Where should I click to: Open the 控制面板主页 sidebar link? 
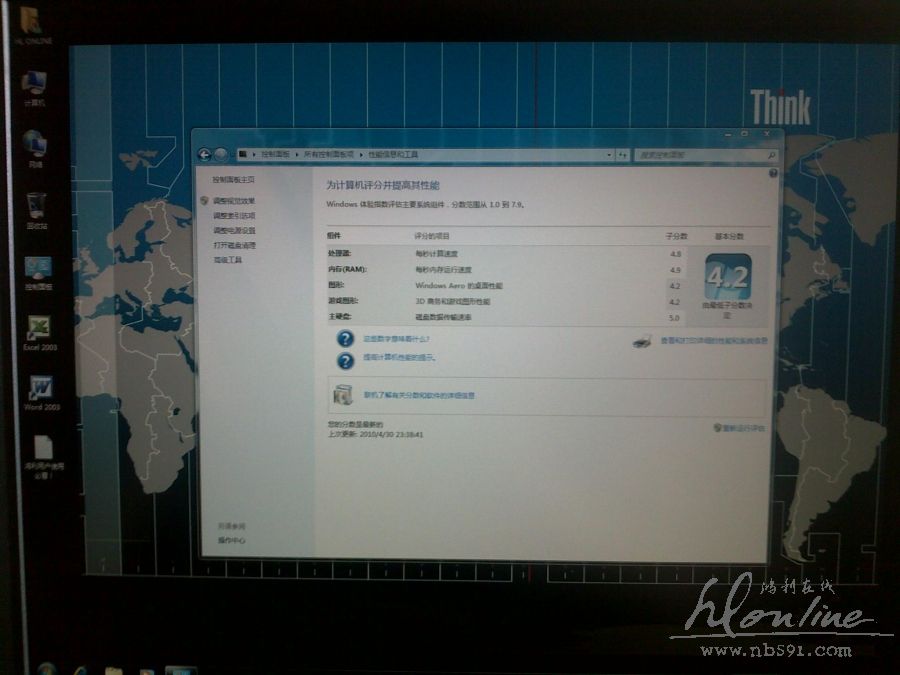pos(233,180)
